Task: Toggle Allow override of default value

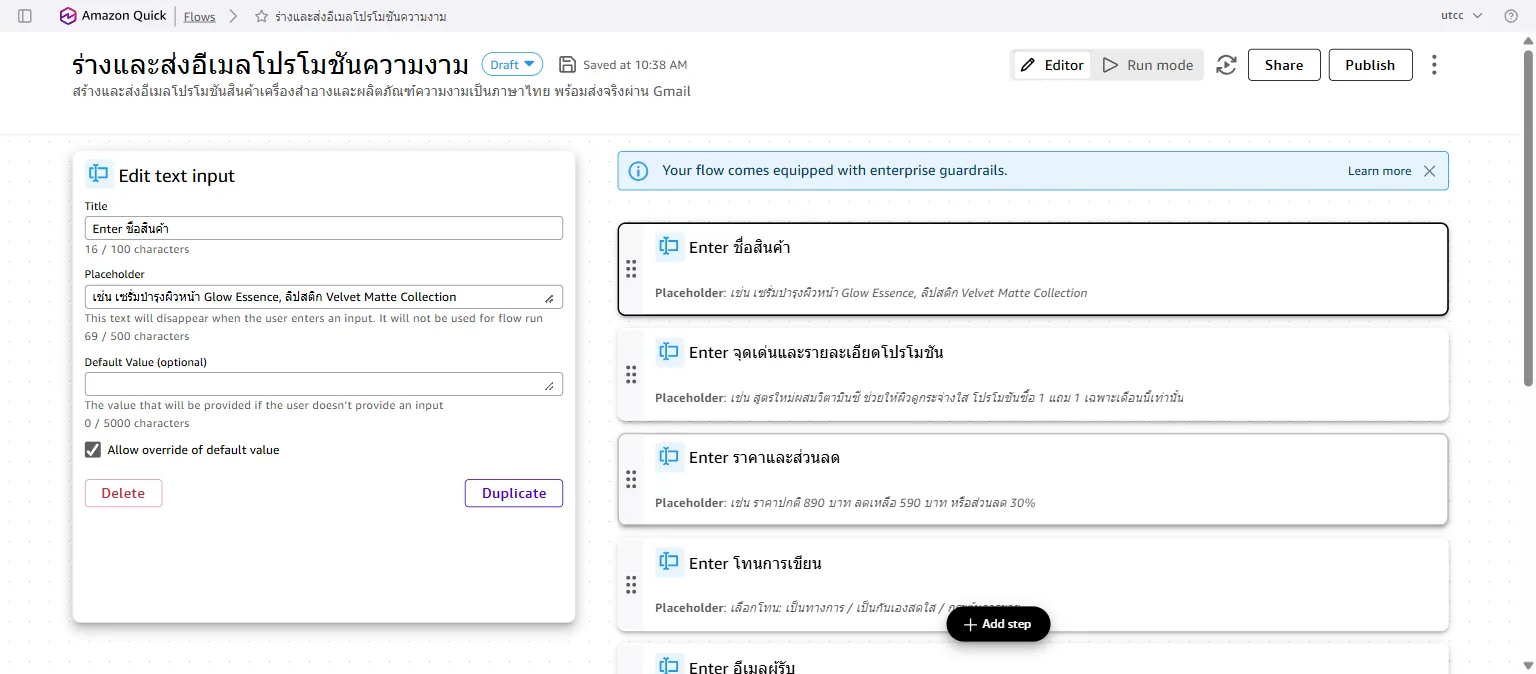Action: (x=93, y=450)
